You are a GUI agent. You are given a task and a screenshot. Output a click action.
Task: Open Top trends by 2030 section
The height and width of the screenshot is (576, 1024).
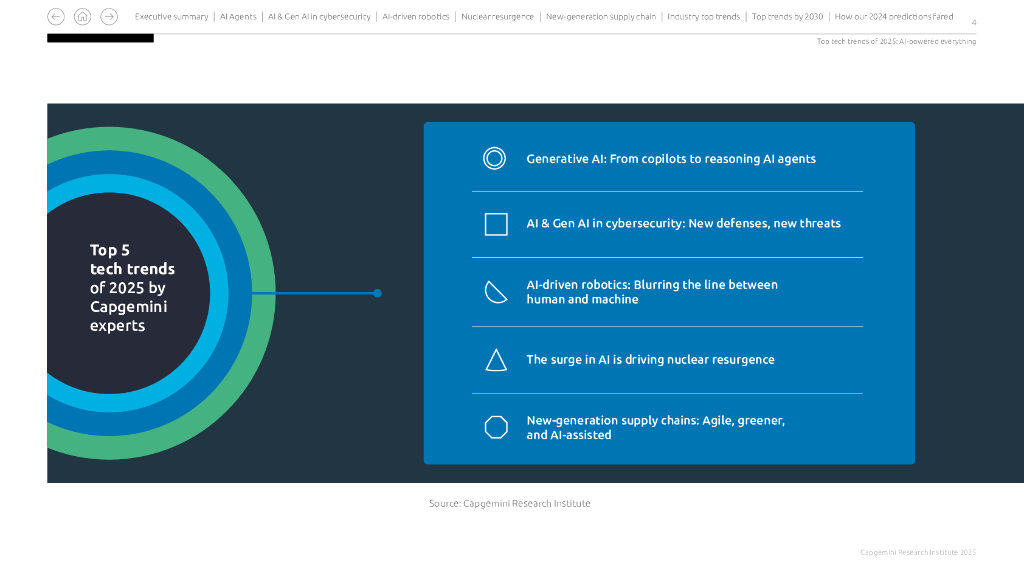[788, 17]
